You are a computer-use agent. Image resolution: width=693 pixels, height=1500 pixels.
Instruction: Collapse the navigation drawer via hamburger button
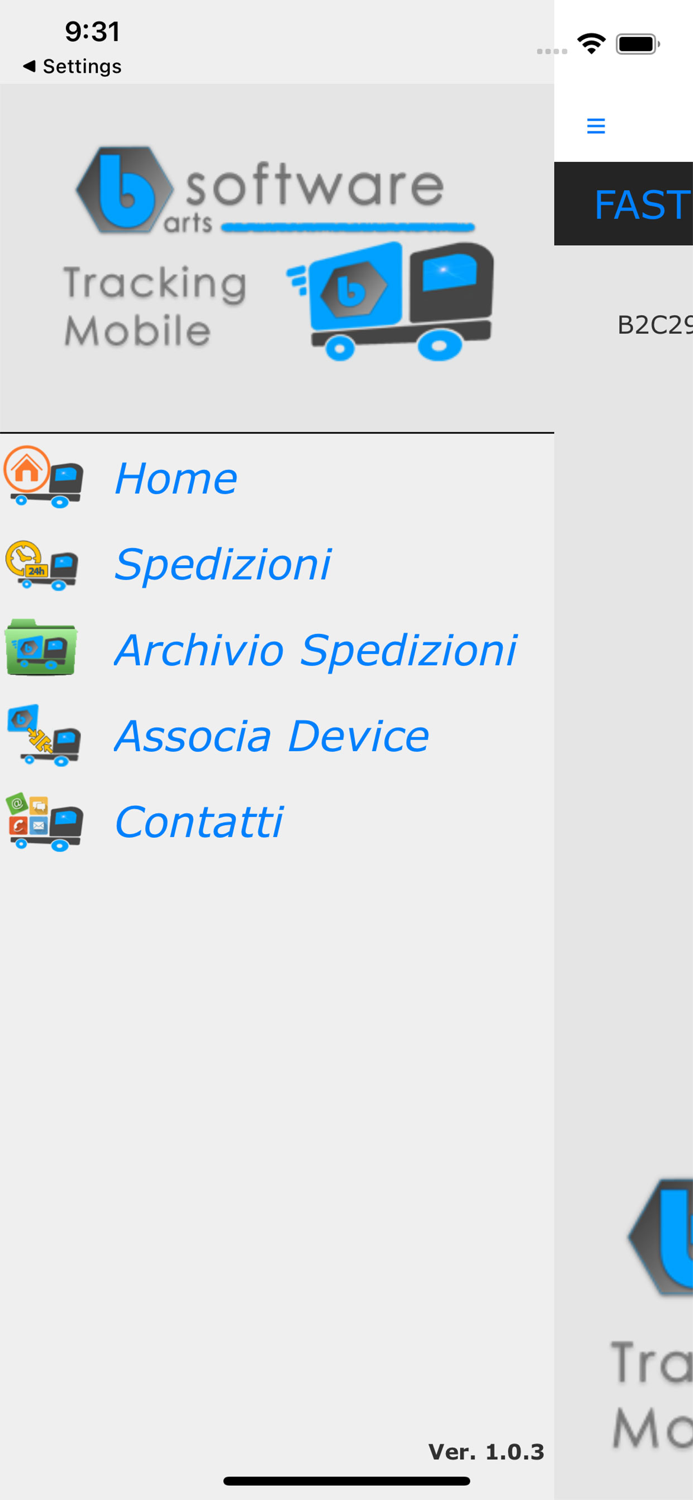coord(596,125)
